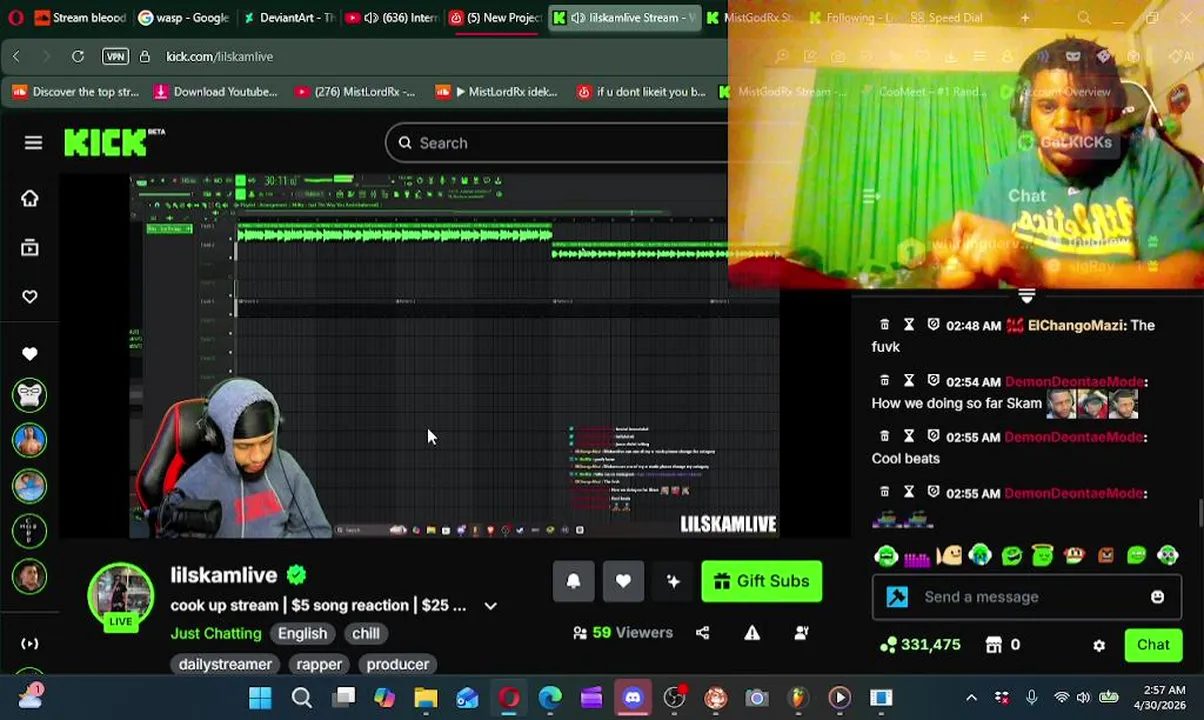This screenshot has height=720, width=1204.
Task: Click the filled white heart sidebar icon
Action: pos(29,354)
